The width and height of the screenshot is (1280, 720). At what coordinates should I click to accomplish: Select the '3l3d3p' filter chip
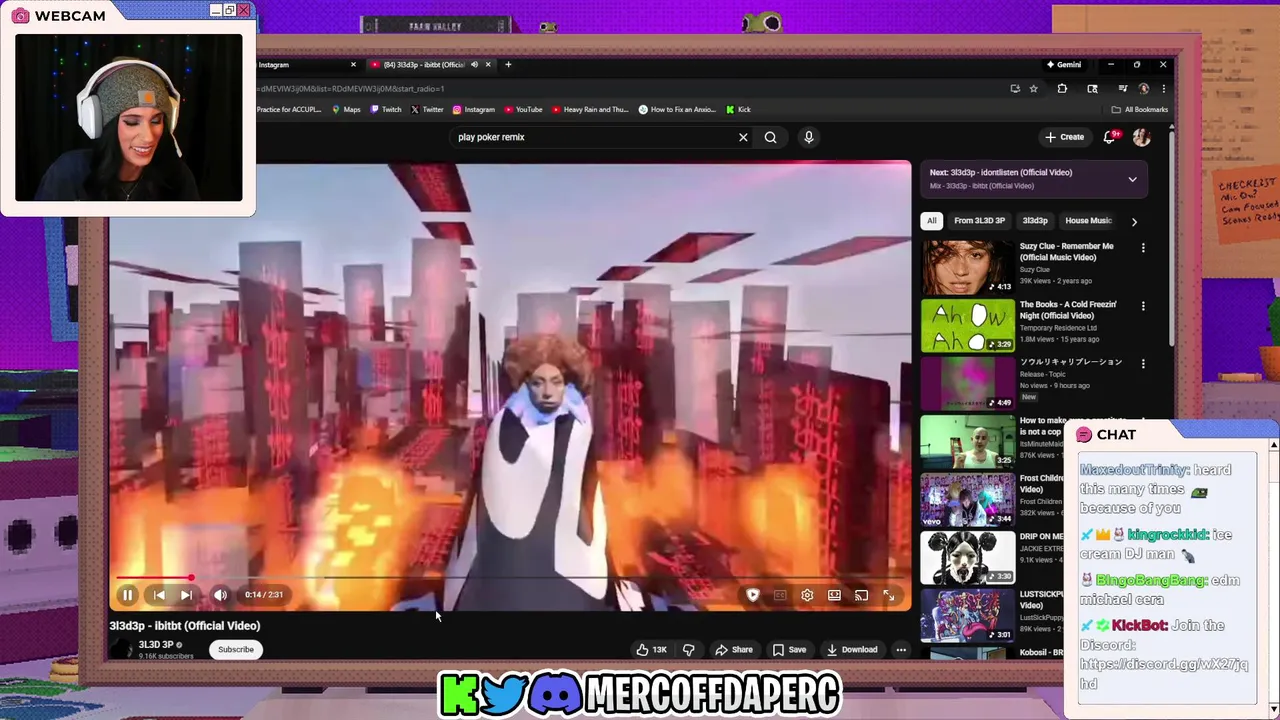coord(1035,221)
